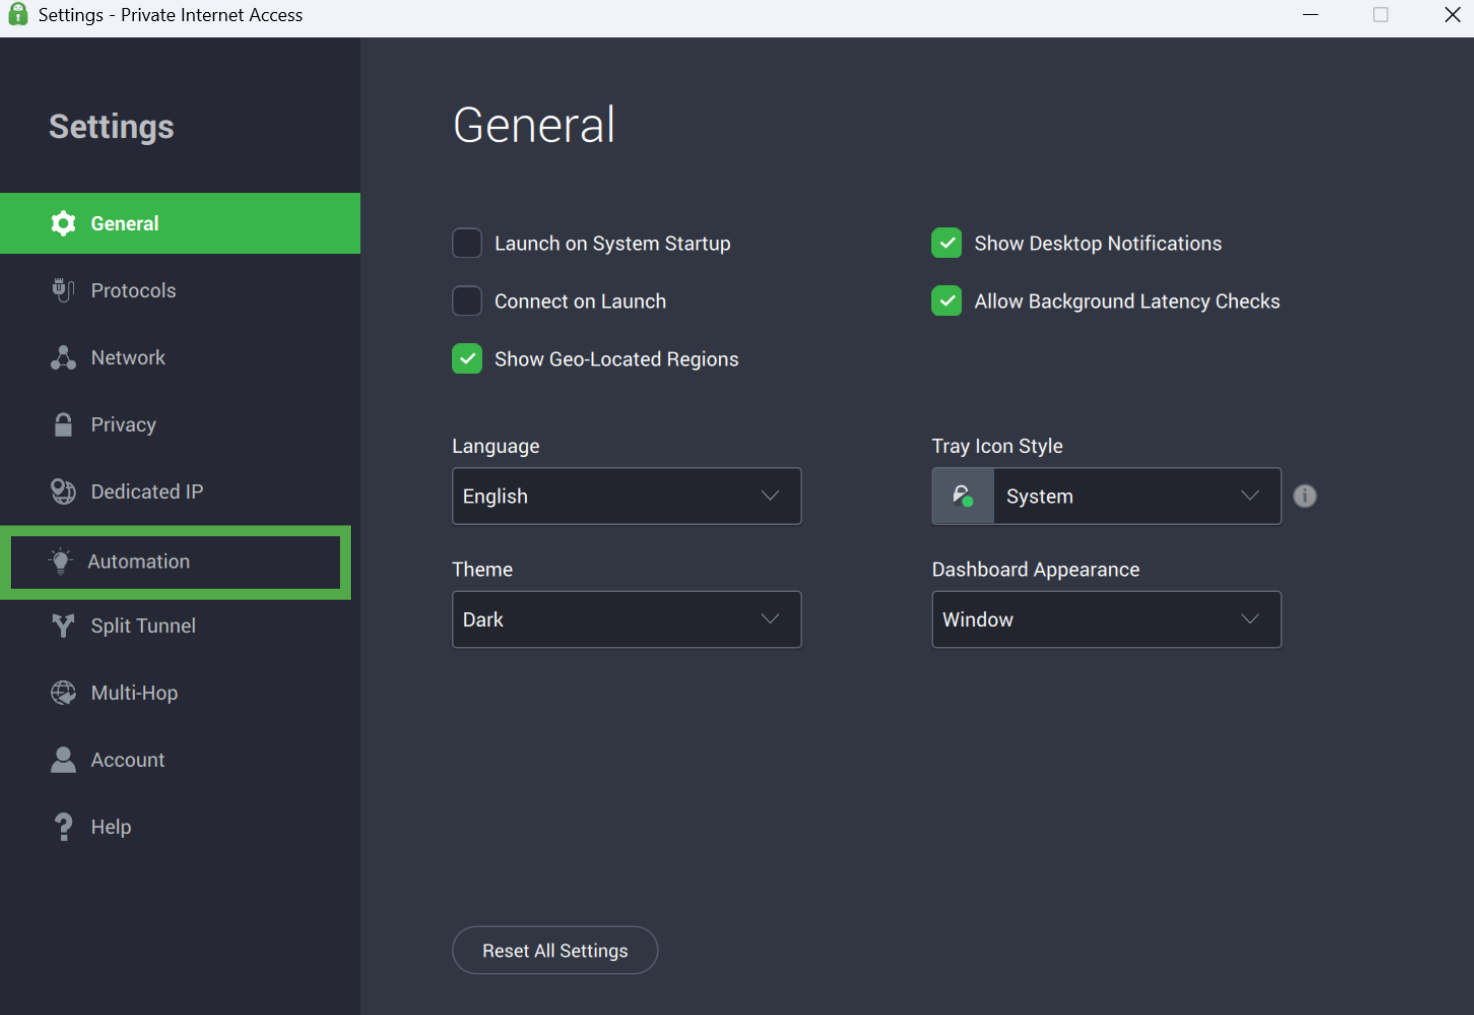Go to the Network settings page
Screen dimensions: 1474x1015
pyautogui.click(x=180, y=358)
